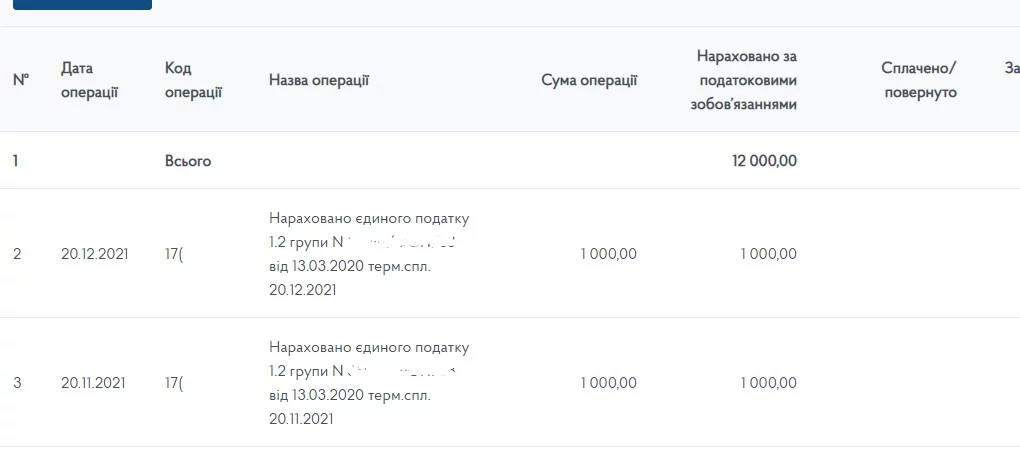Click the Сплачено/повернуто column header
This screenshot has height=451, width=1020.
pyautogui.click(x=918, y=80)
